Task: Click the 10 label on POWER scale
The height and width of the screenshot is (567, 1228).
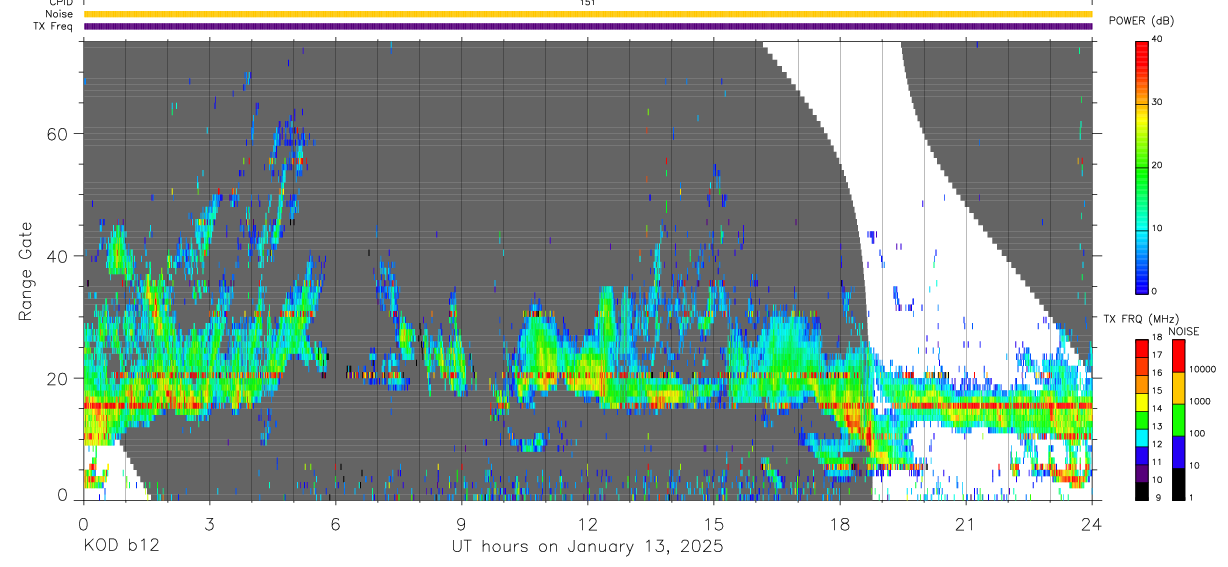Action: coord(1158,228)
